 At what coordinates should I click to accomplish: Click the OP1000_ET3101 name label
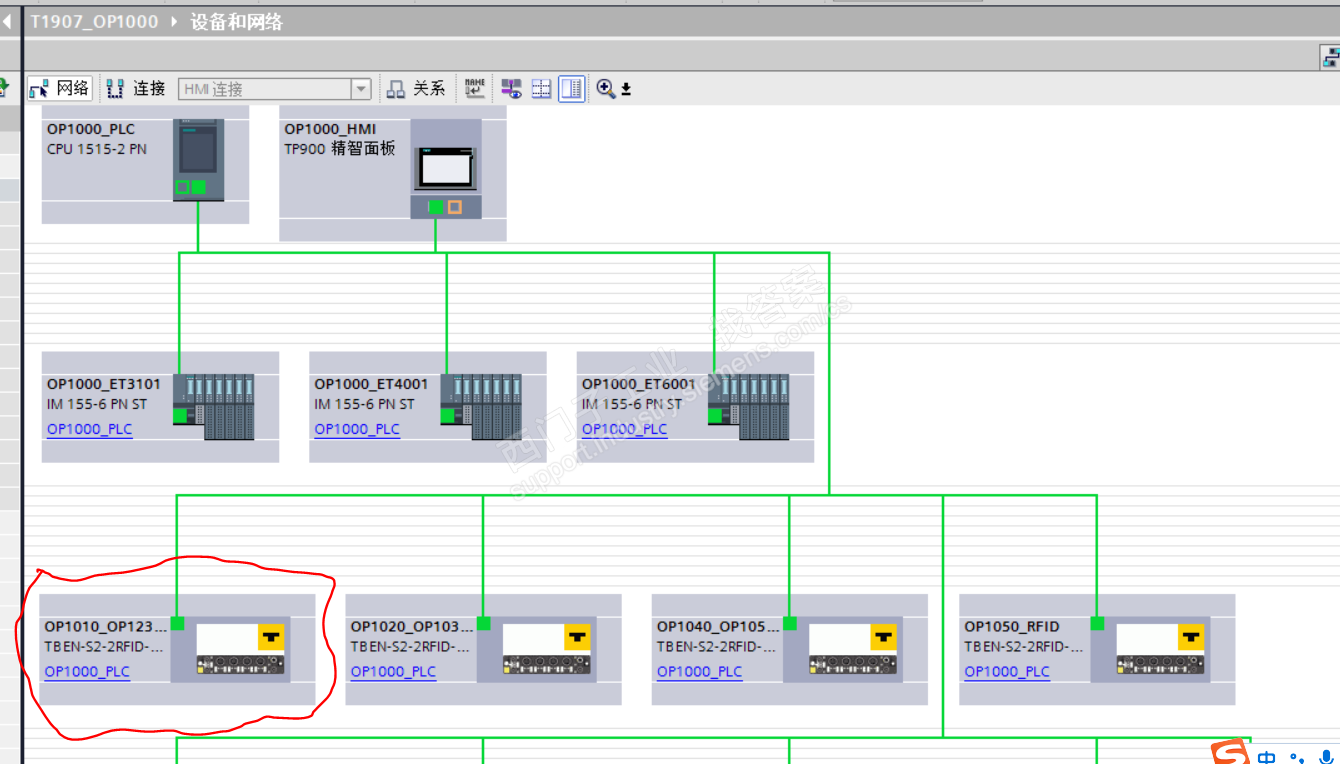(x=104, y=384)
